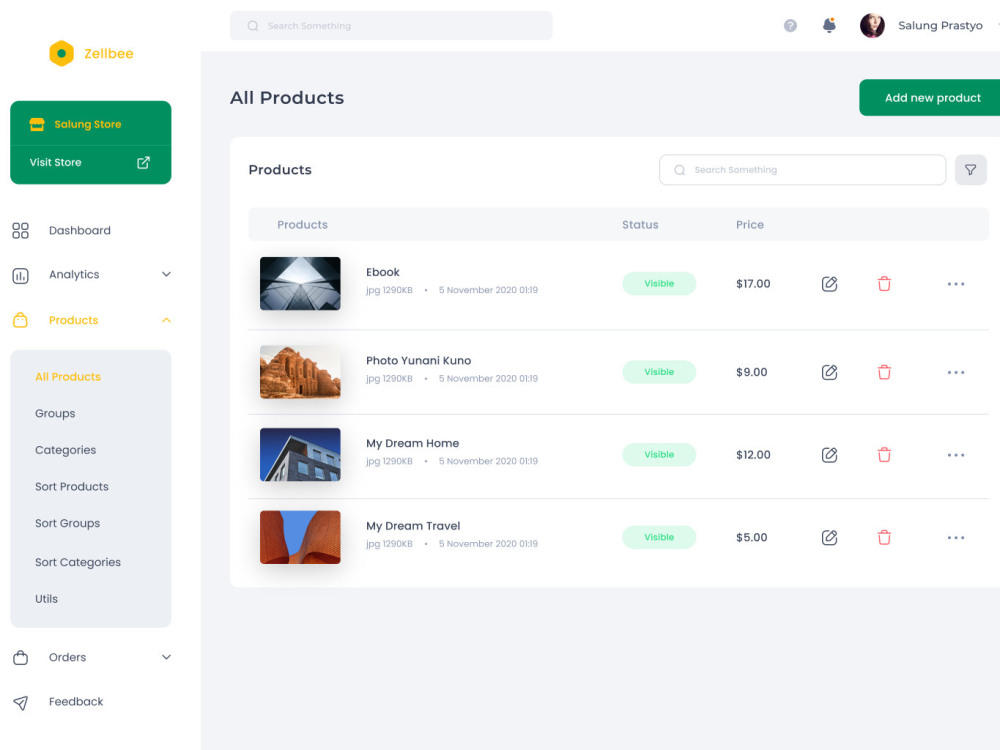Click the Feedback paper plane icon
Viewport: 1000px width, 750px height.
tap(20, 702)
